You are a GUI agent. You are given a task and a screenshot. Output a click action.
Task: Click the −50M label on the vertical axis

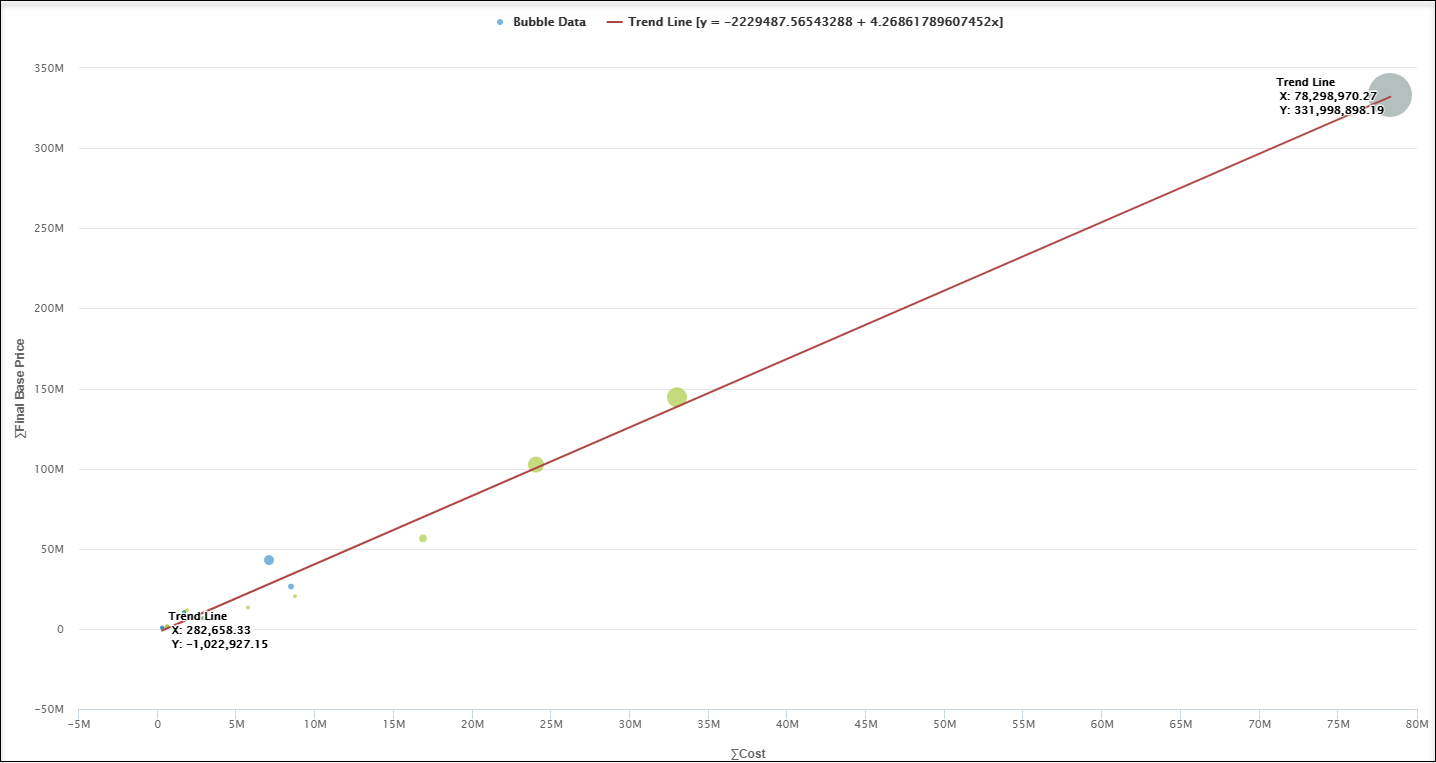47,709
